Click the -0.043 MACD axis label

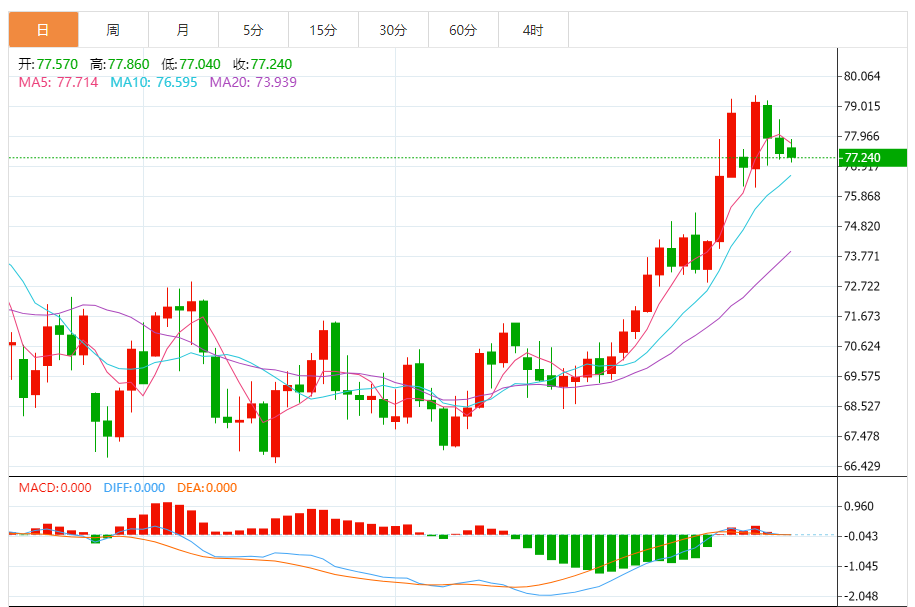[860, 536]
